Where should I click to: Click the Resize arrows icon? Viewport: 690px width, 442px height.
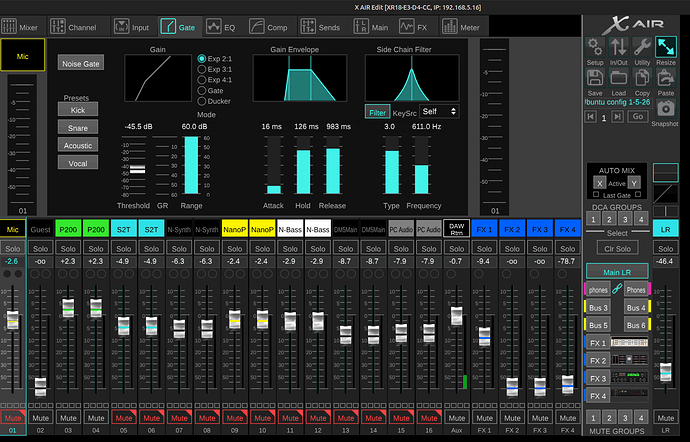[x=666, y=47]
